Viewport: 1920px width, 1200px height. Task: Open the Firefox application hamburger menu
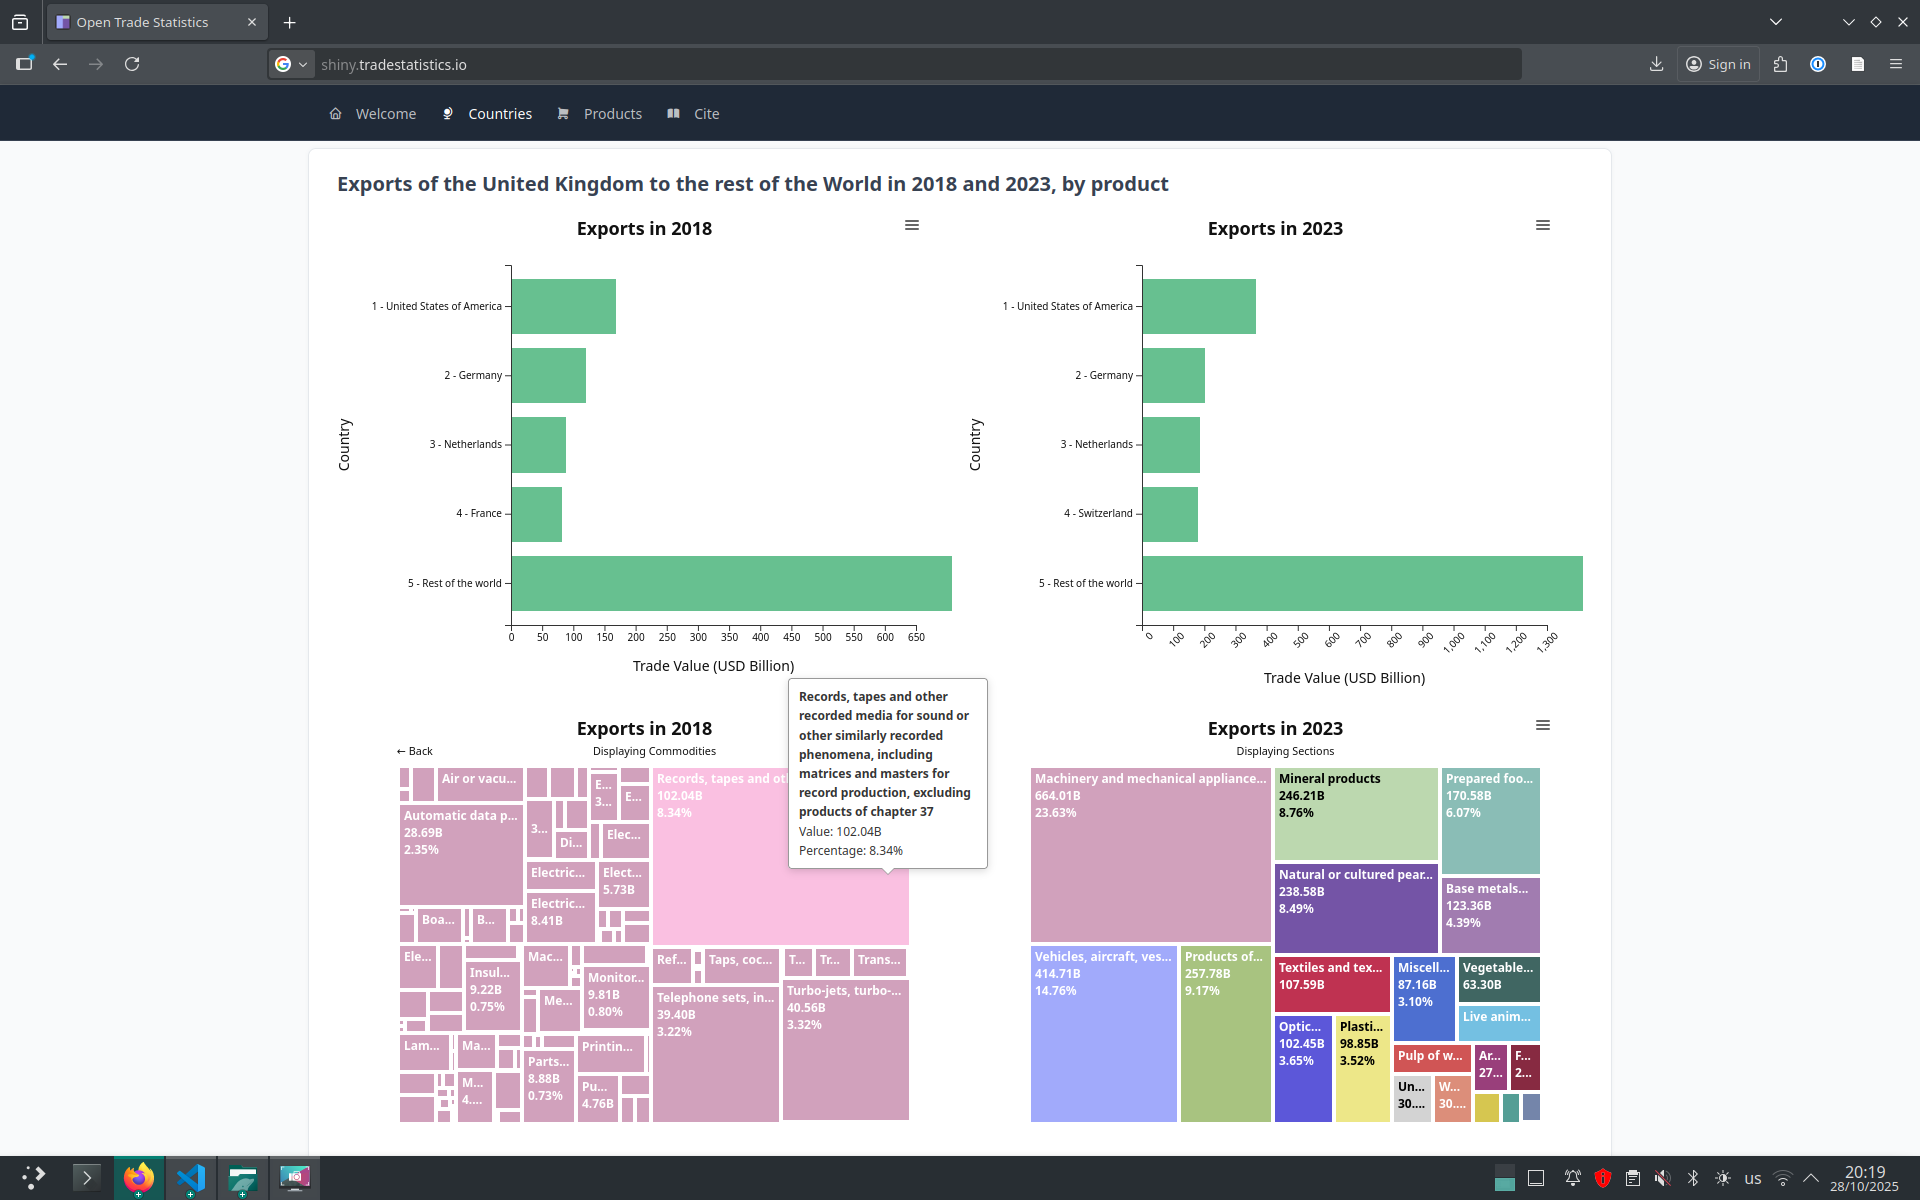[x=1895, y=64]
